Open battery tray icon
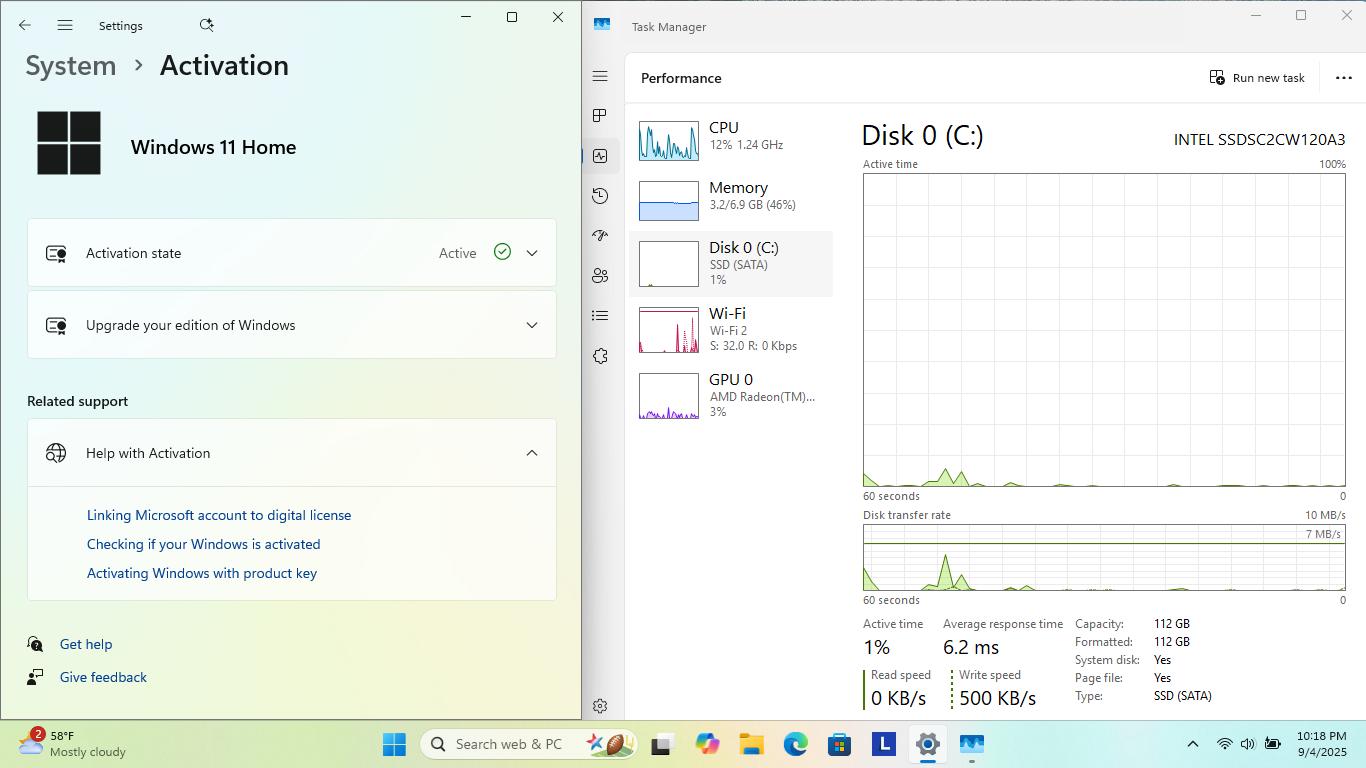The width and height of the screenshot is (1366, 768). coord(1272,744)
